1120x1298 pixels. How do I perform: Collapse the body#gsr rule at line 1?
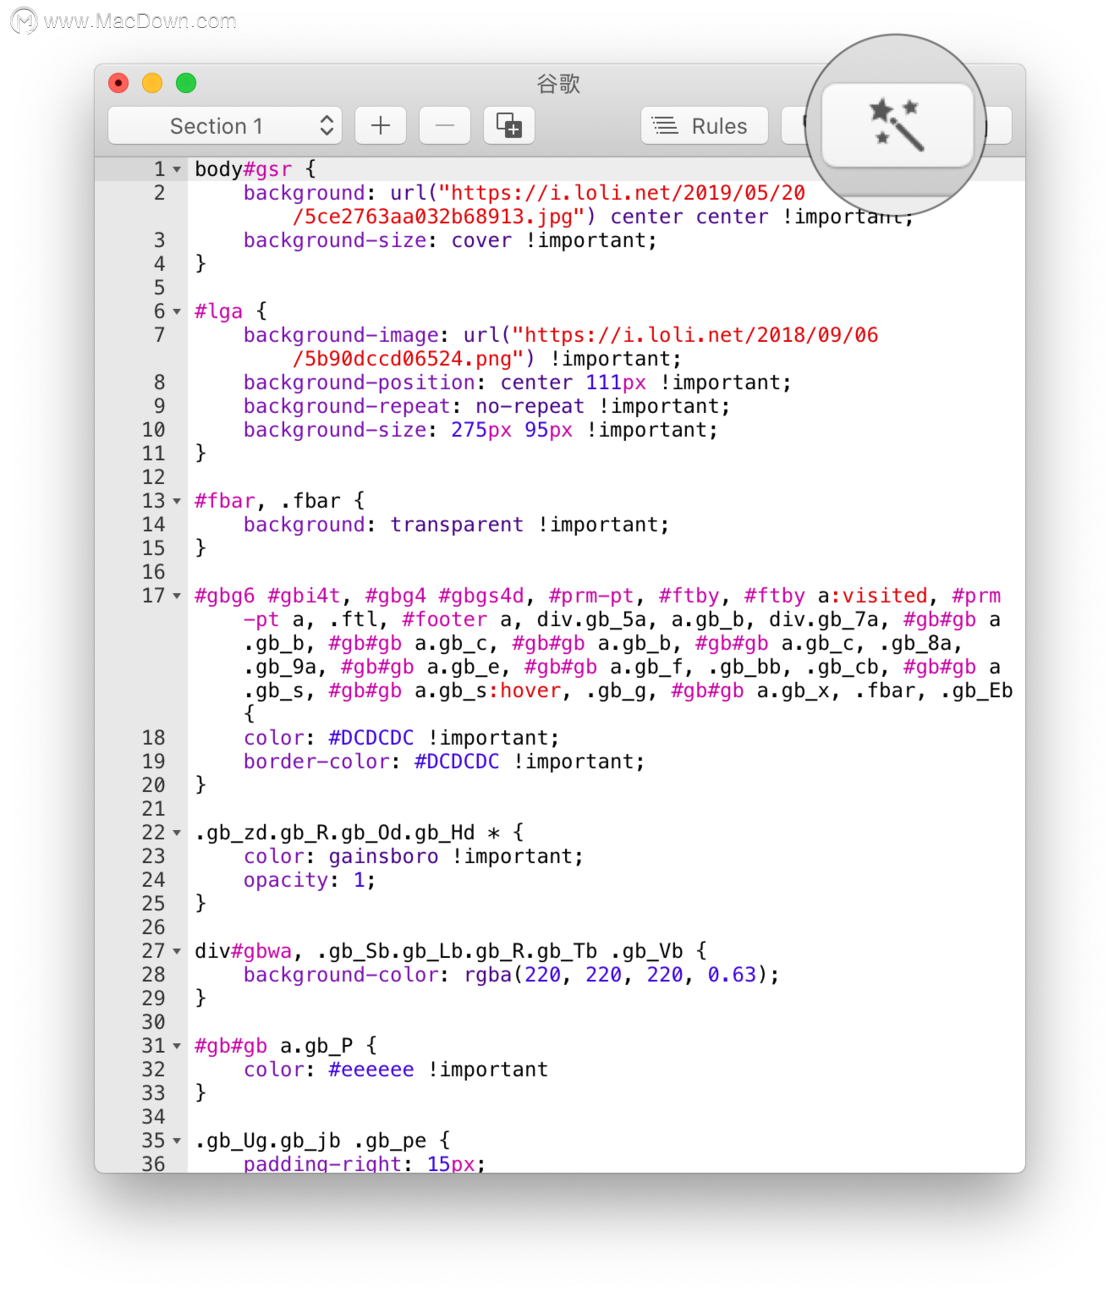coord(177,170)
